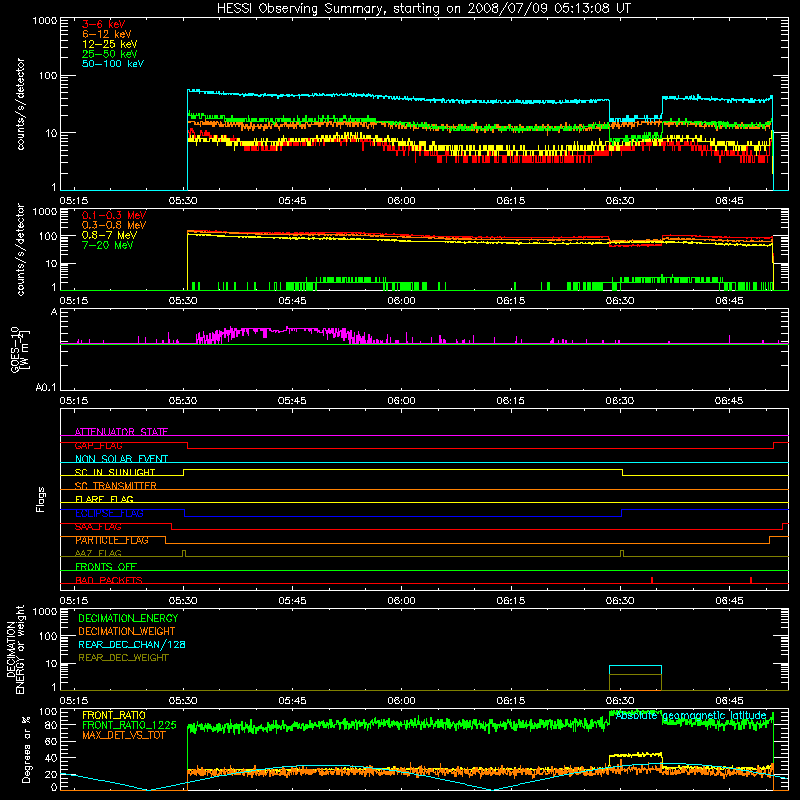Select the GAP_FLAG label

point(98,445)
